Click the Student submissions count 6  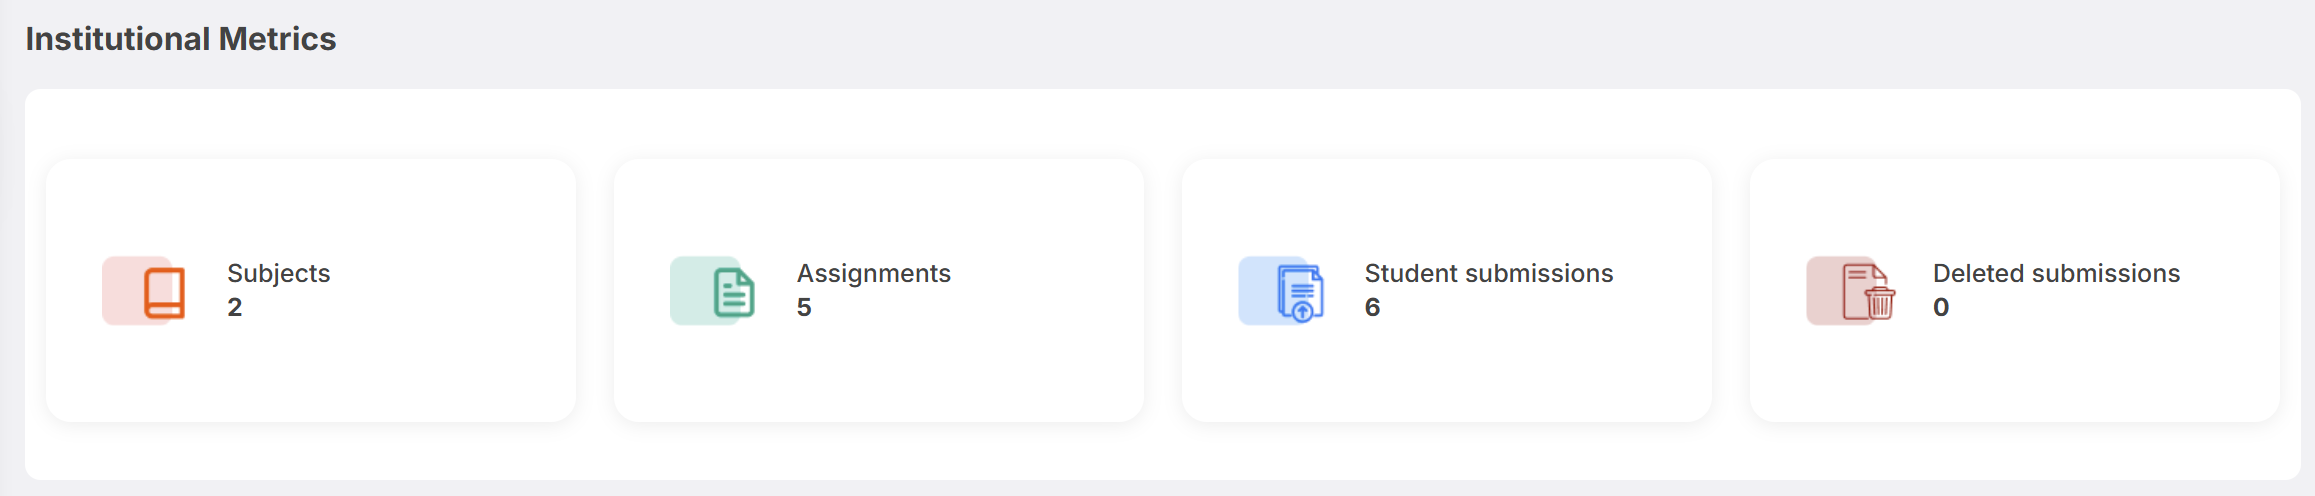pos(1373,307)
